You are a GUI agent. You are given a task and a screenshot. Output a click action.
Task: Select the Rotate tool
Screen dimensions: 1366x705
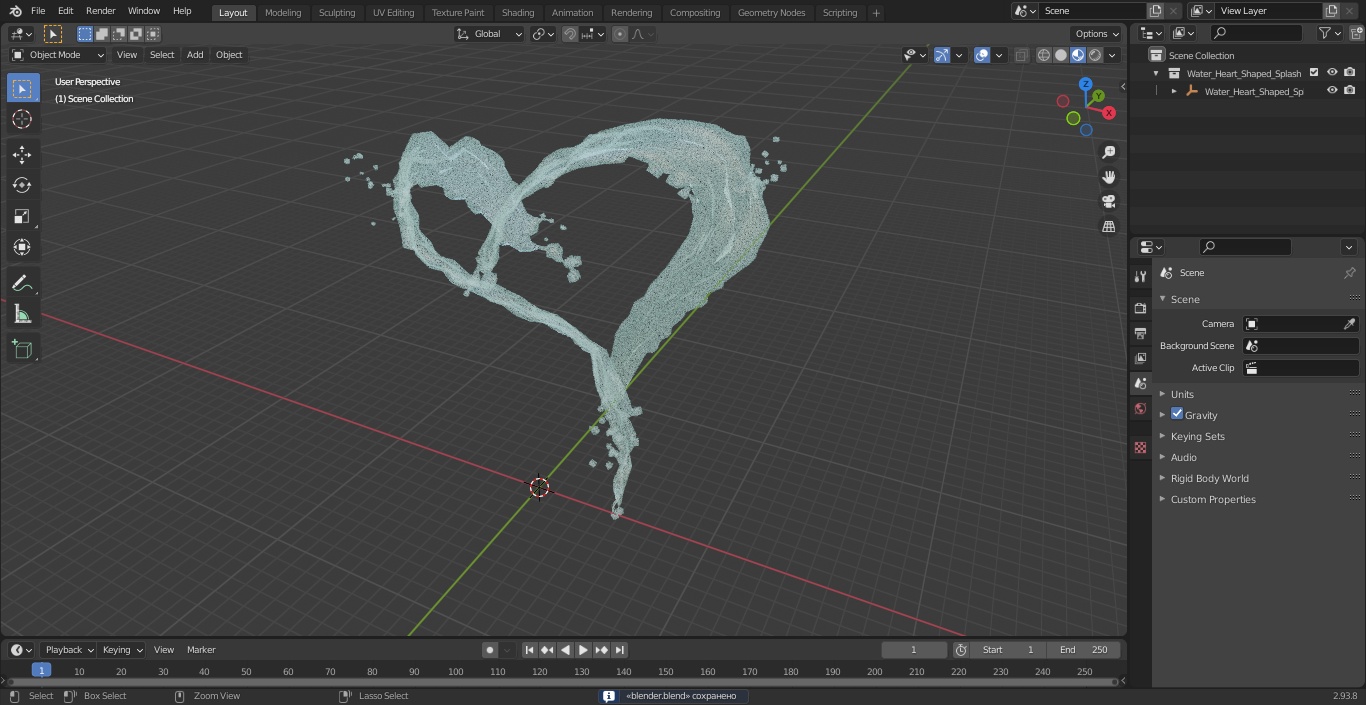(23, 185)
